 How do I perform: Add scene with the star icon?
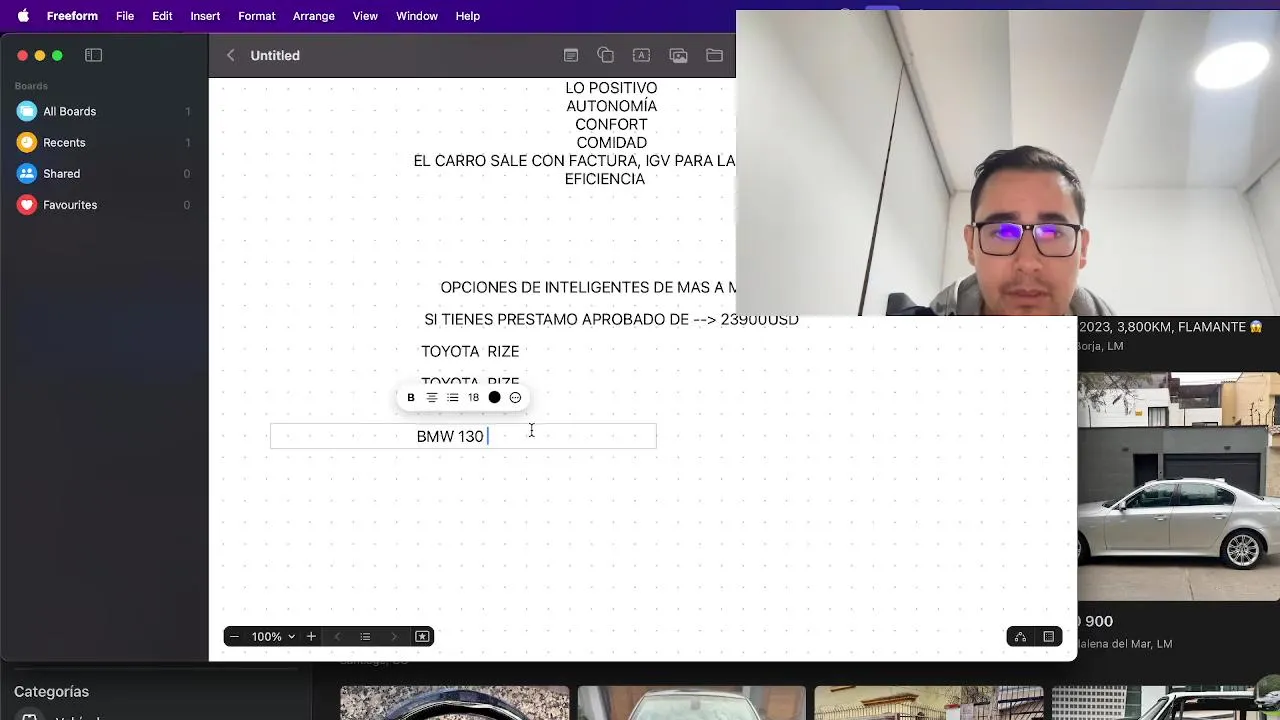point(422,637)
